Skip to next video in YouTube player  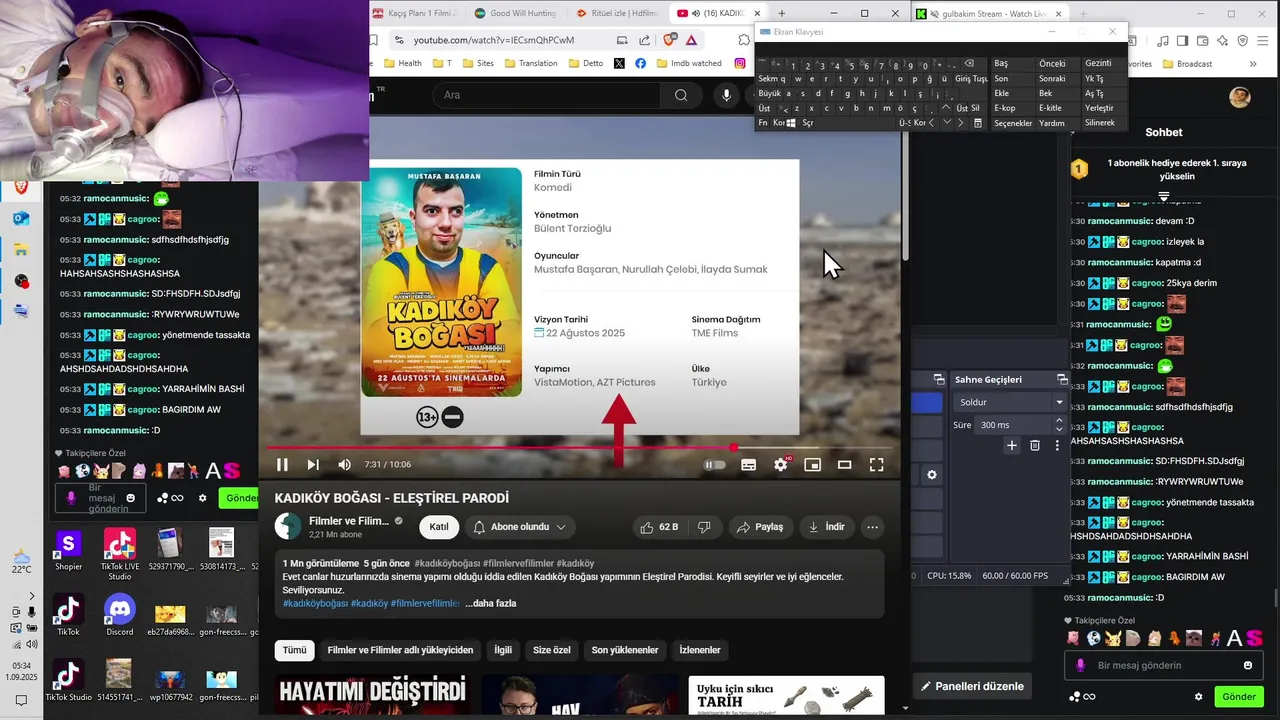313,464
